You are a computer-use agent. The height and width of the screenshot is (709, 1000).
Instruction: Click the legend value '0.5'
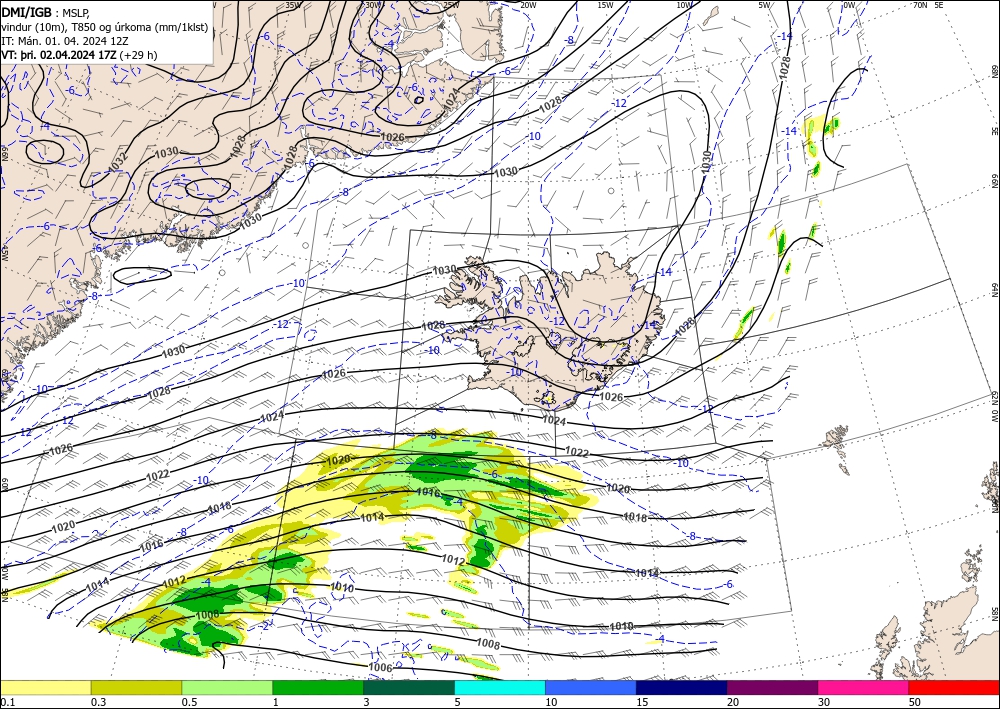(x=189, y=702)
